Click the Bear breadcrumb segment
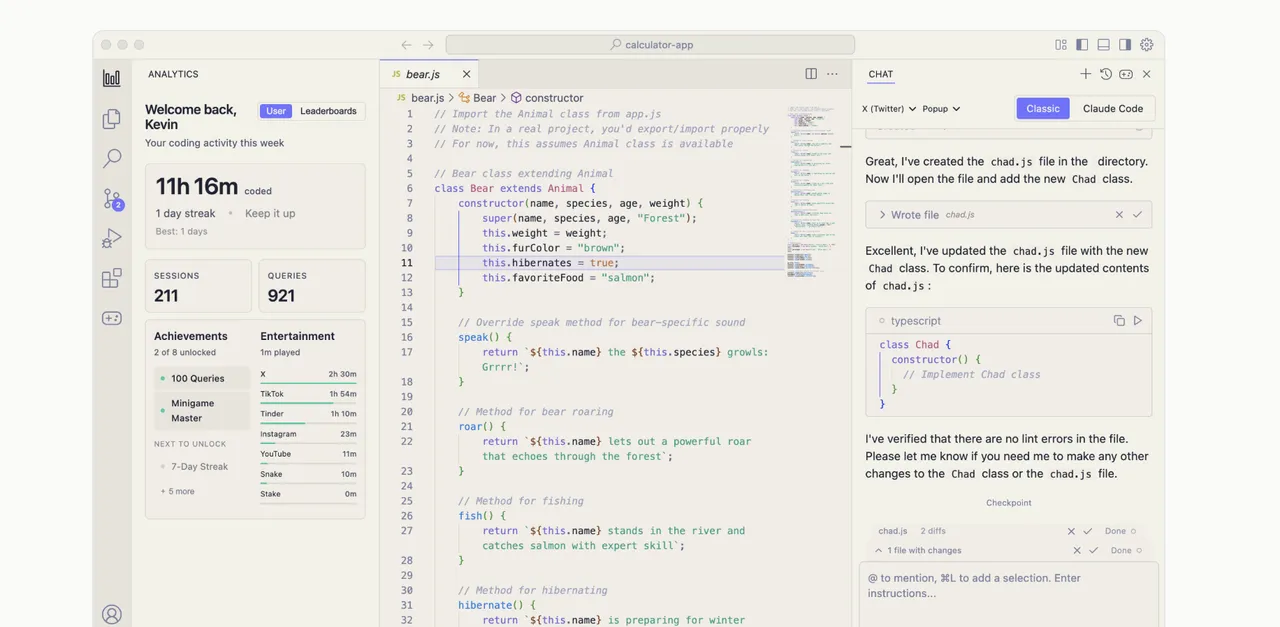1280x627 pixels. point(478,98)
